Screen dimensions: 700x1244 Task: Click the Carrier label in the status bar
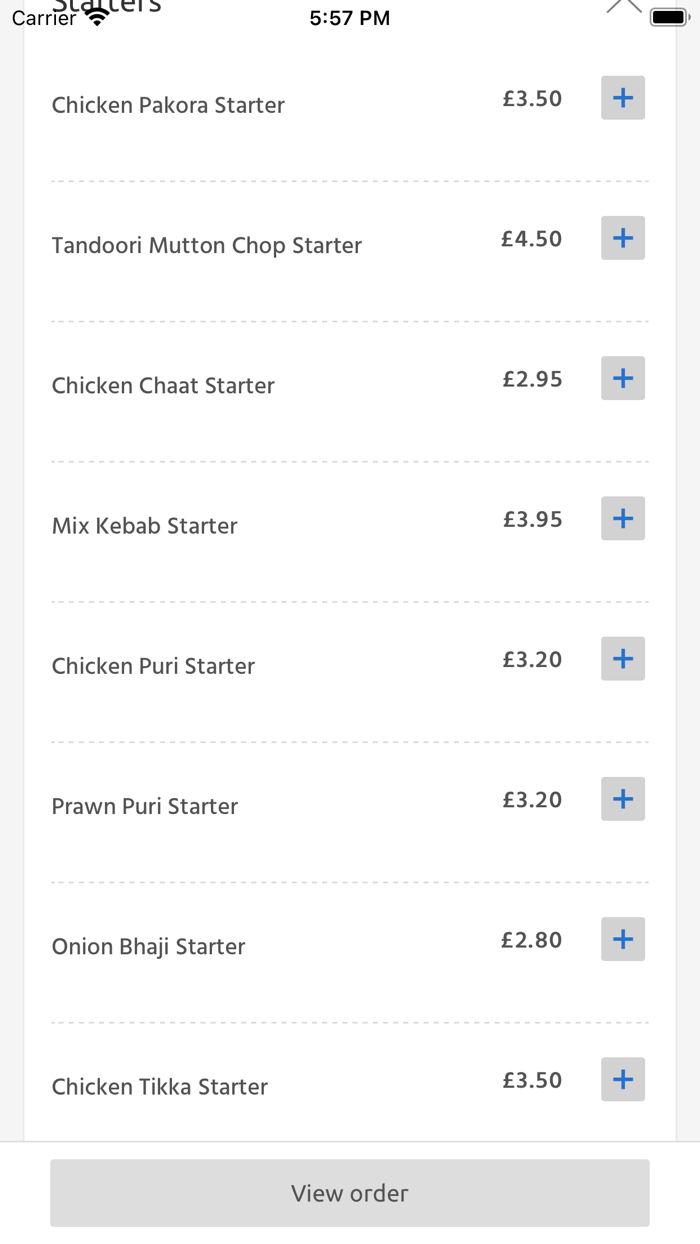43,17
